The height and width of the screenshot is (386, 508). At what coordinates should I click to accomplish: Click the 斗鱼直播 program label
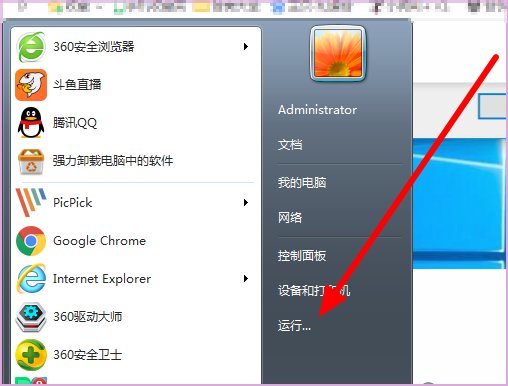point(77,85)
